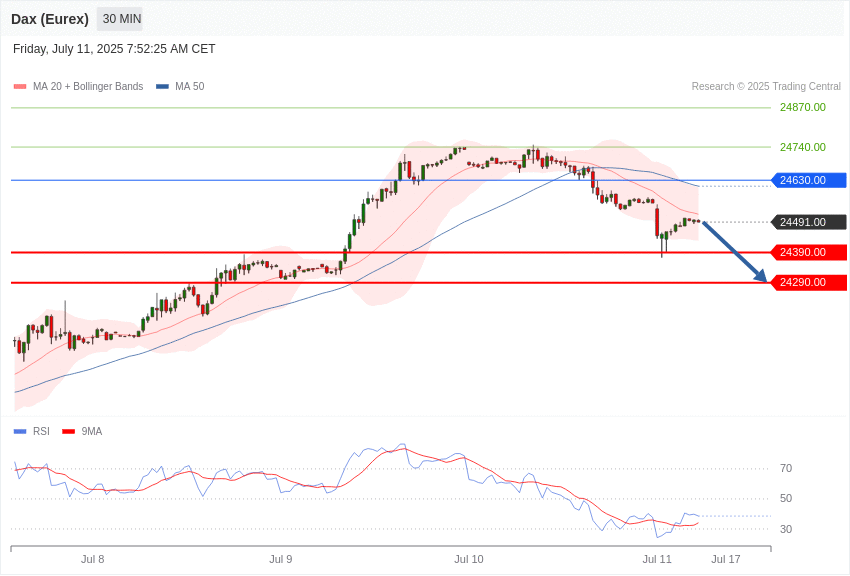Image resolution: width=850 pixels, height=576 pixels.
Task: Click the RSI 70 axis label
Action: (786, 468)
